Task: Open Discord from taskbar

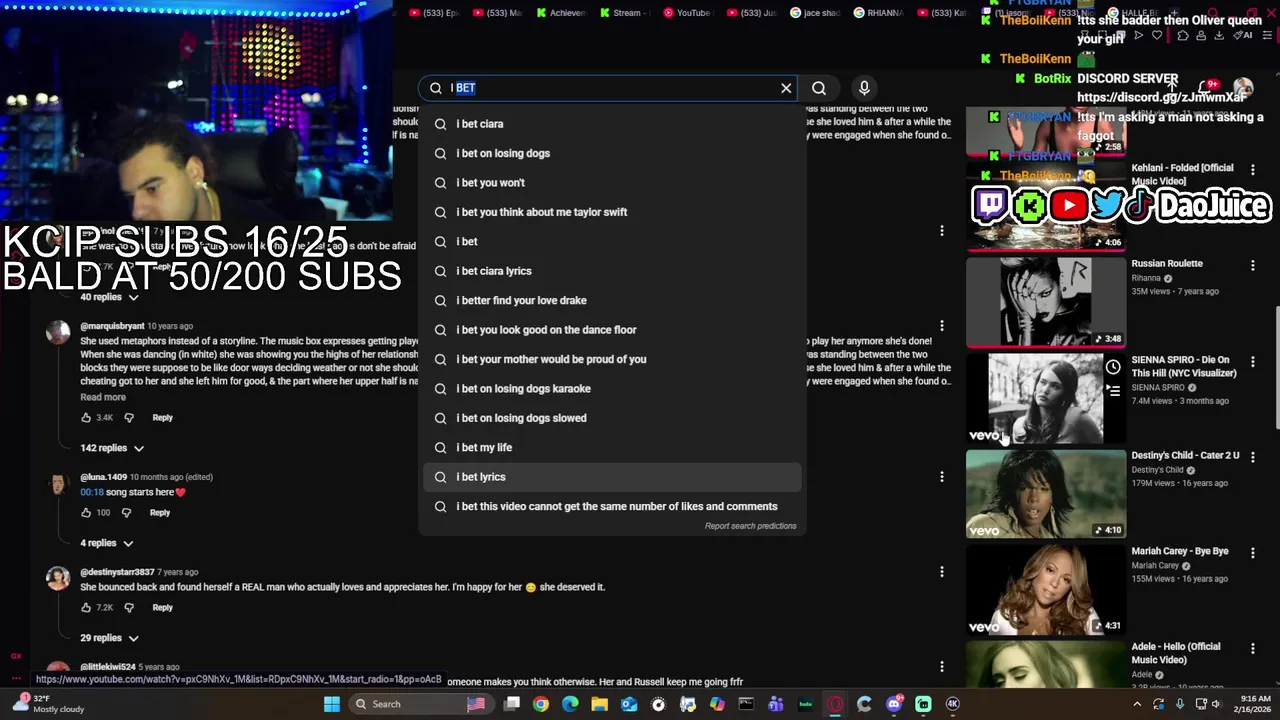Action: [x=894, y=704]
